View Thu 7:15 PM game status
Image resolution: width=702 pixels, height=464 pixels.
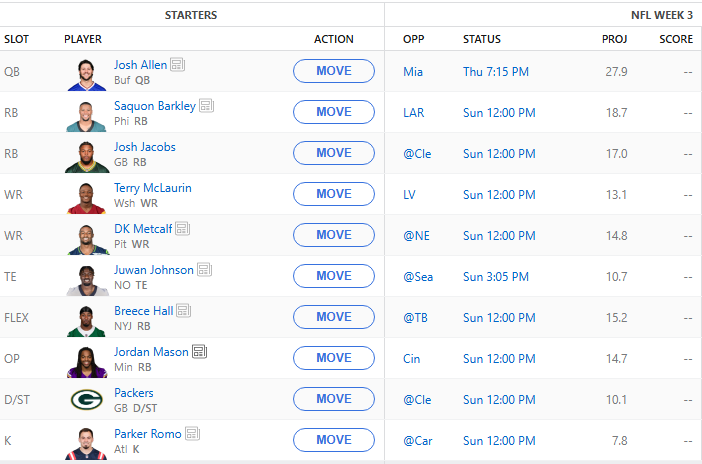[496, 72]
